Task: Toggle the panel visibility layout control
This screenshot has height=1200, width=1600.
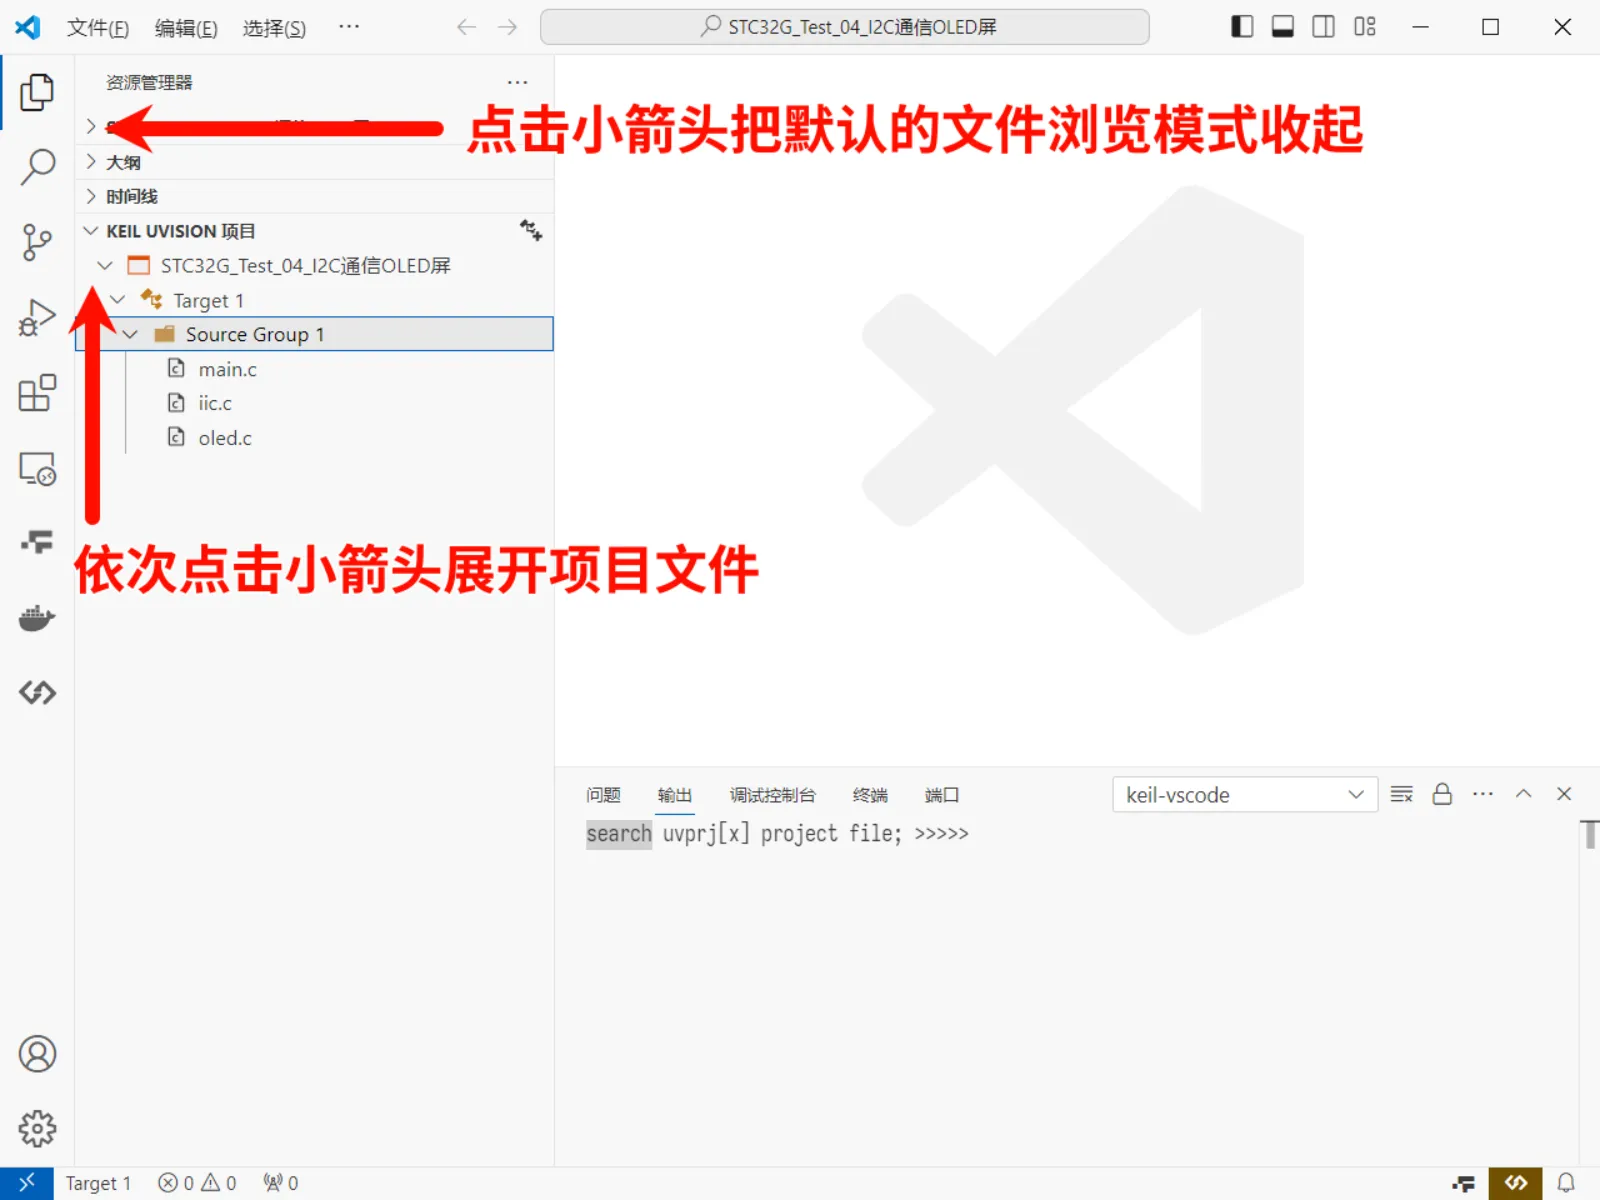Action: [1281, 27]
